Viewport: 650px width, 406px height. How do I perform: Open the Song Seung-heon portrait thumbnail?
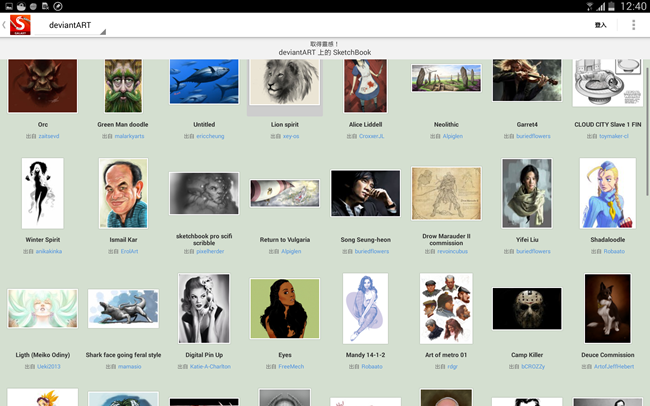pyautogui.click(x=365, y=193)
